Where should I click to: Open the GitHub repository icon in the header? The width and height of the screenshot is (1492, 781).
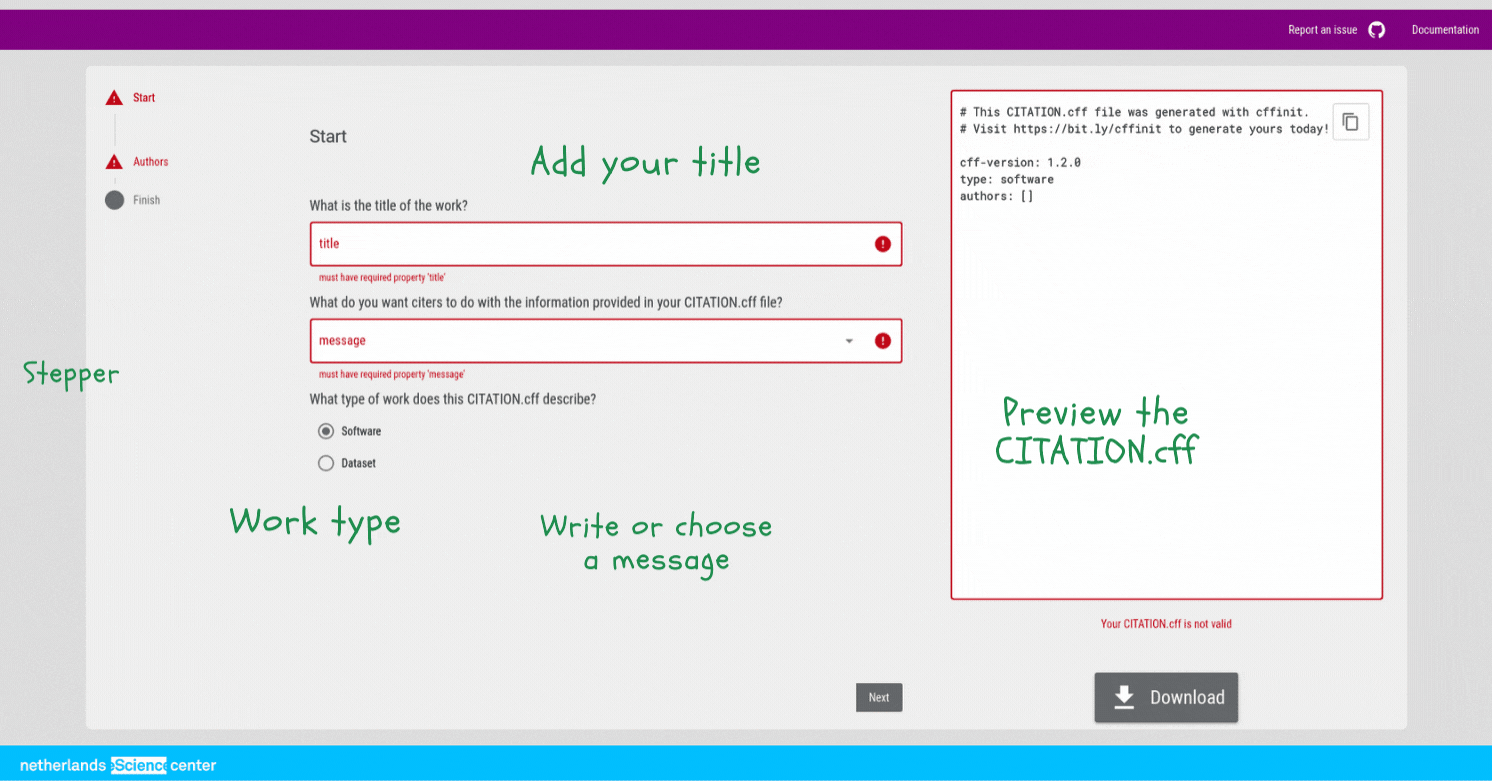(1376, 29)
